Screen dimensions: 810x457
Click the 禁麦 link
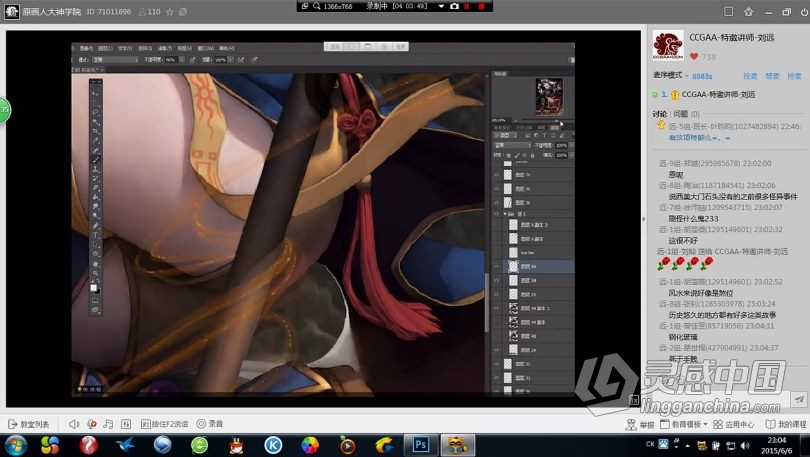(x=772, y=76)
